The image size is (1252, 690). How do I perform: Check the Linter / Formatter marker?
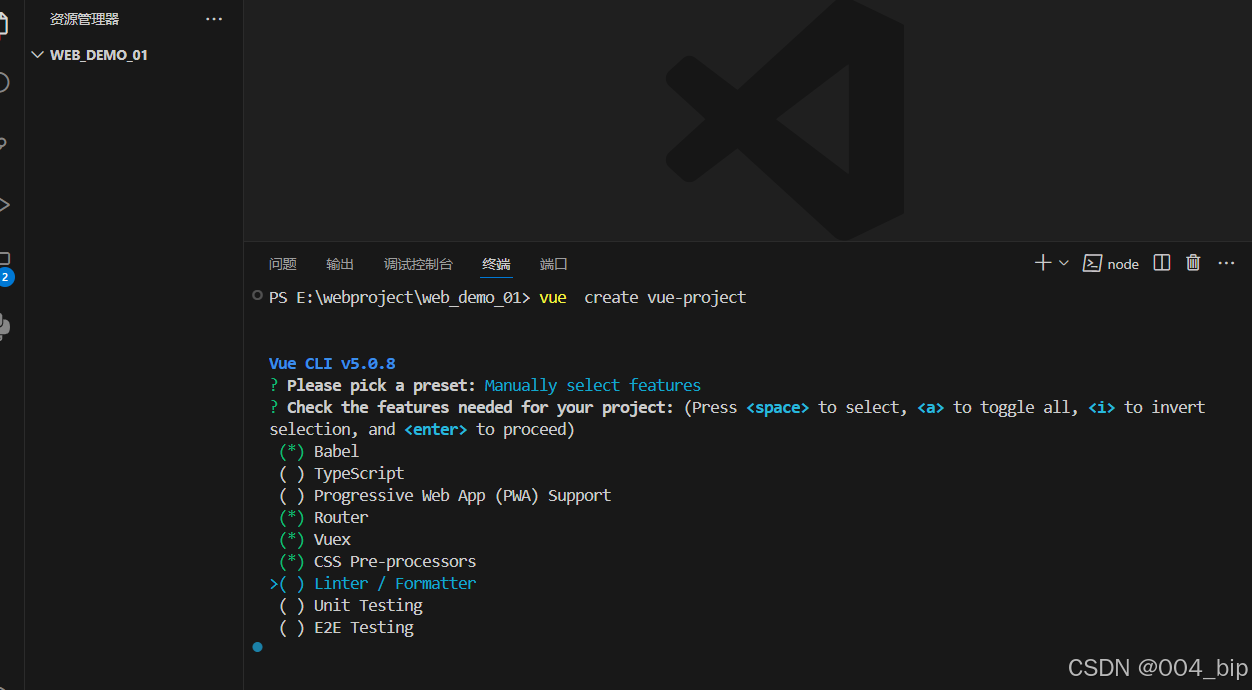(x=292, y=584)
